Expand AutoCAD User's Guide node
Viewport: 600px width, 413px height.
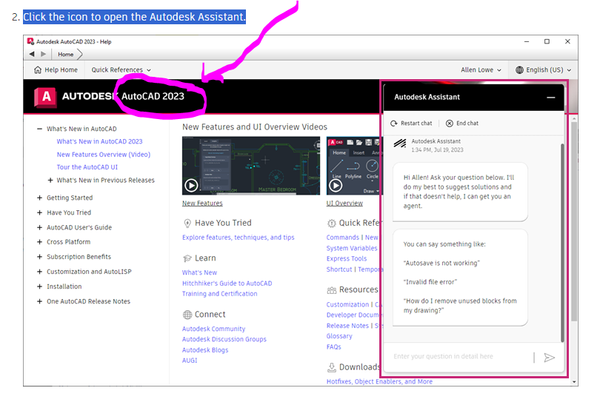(x=39, y=227)
